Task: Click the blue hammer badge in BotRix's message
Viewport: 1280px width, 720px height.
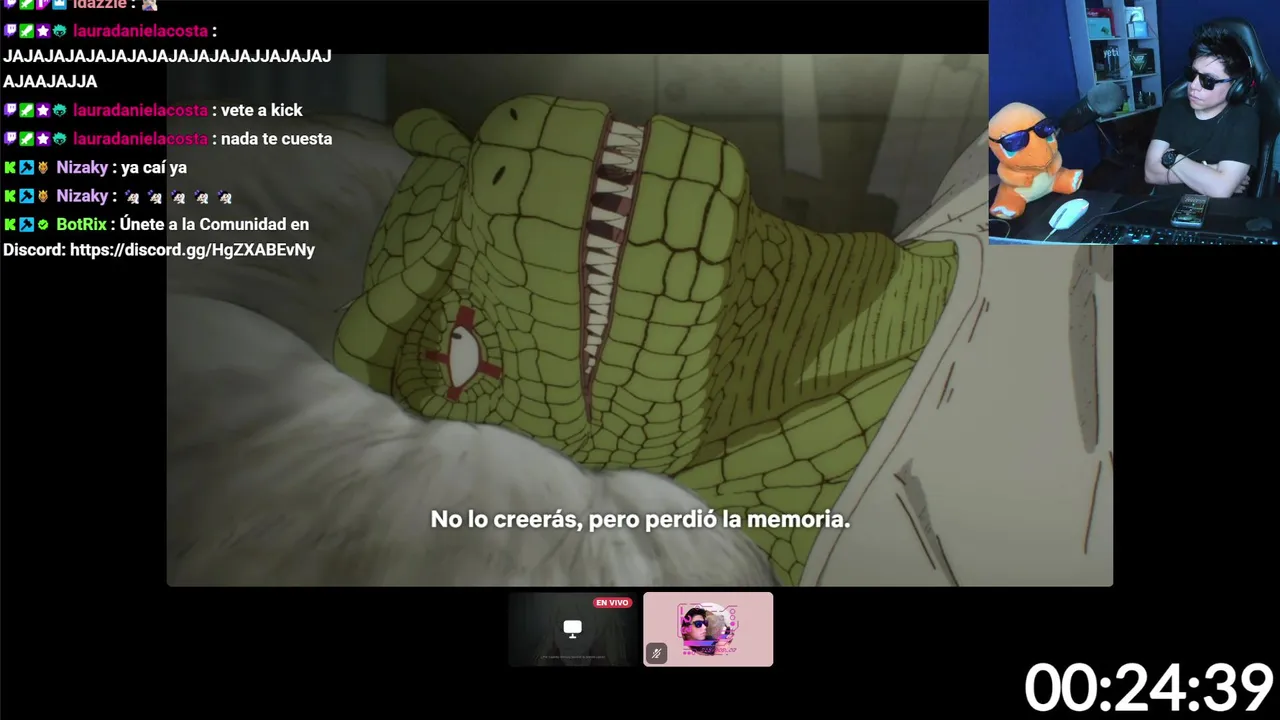Action: pyautogui.click(x=27, y=225)
